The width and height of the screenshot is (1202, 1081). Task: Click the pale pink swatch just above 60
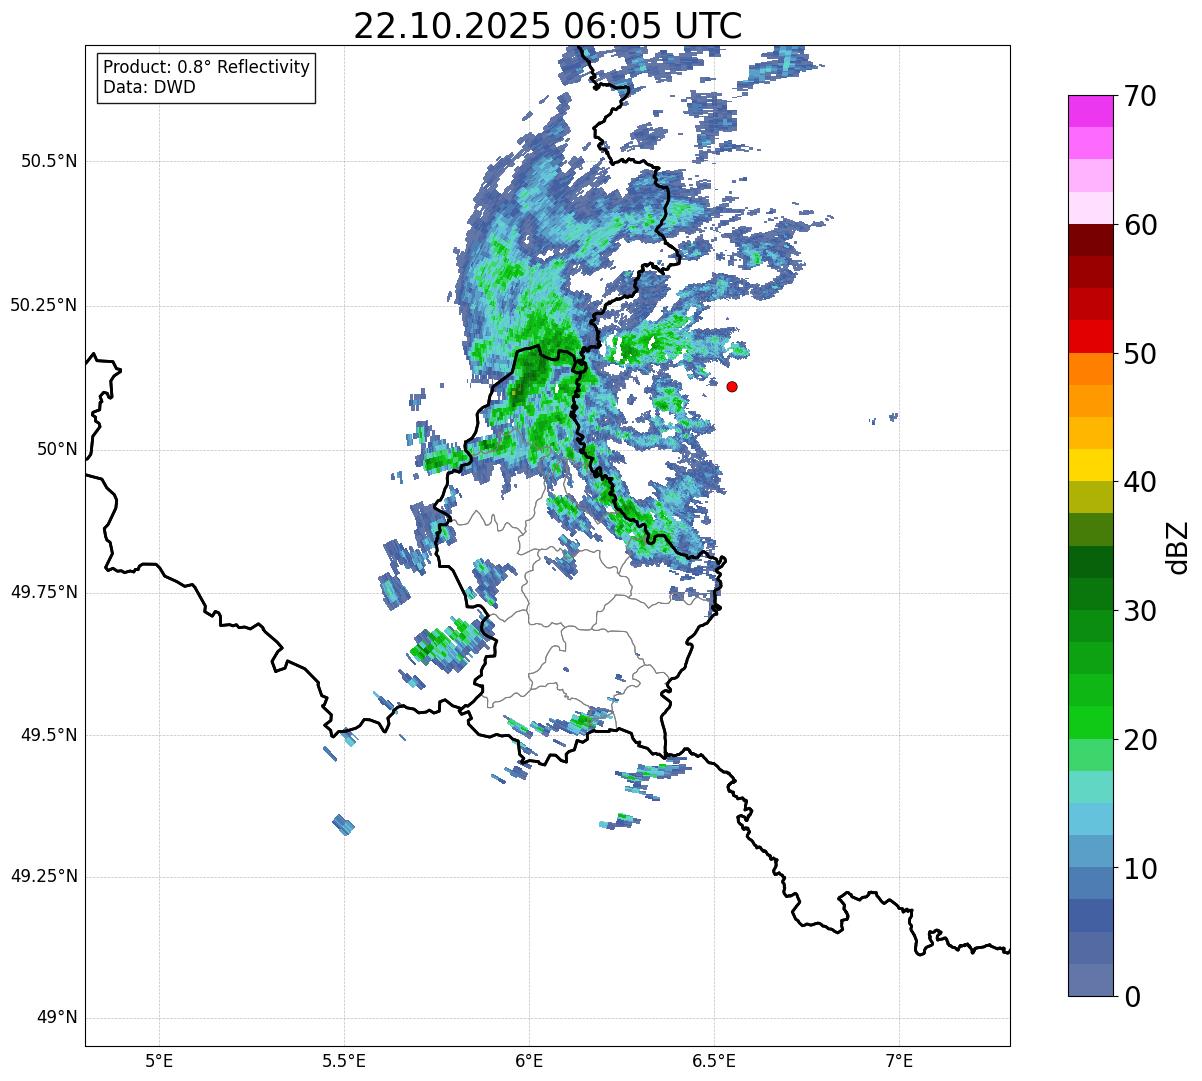1090,208
